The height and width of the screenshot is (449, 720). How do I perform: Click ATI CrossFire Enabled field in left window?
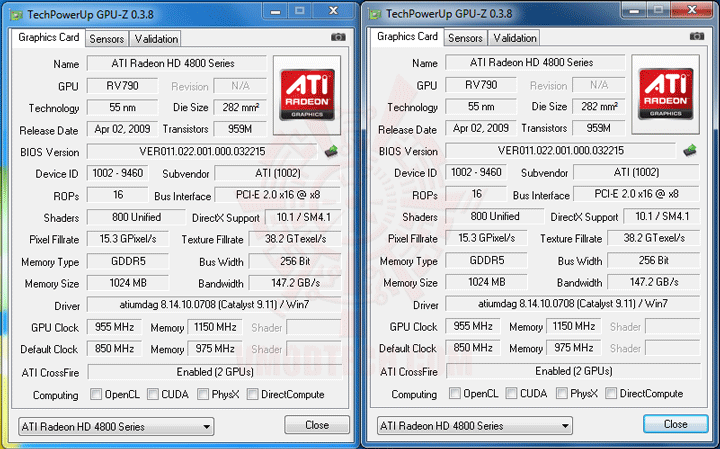tap(214, 372)
